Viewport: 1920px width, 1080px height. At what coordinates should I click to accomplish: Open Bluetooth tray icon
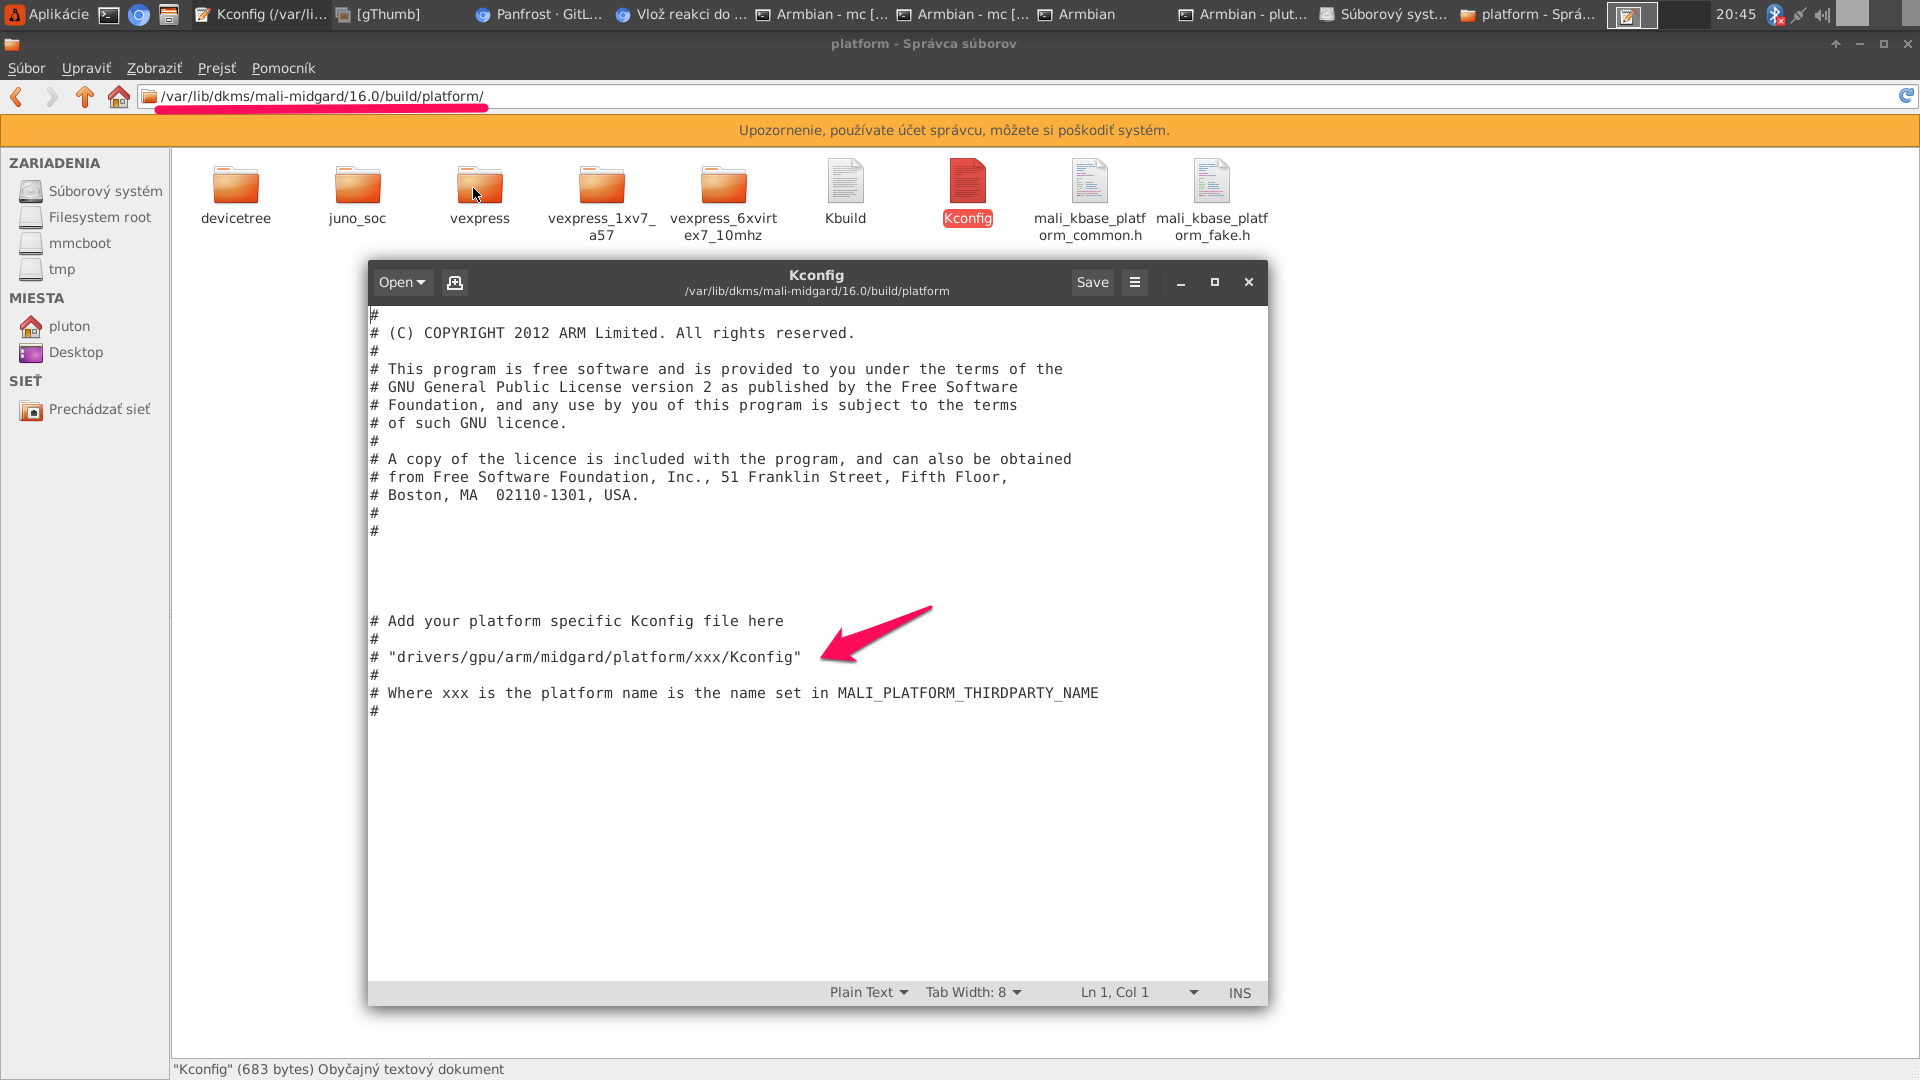1776,15
